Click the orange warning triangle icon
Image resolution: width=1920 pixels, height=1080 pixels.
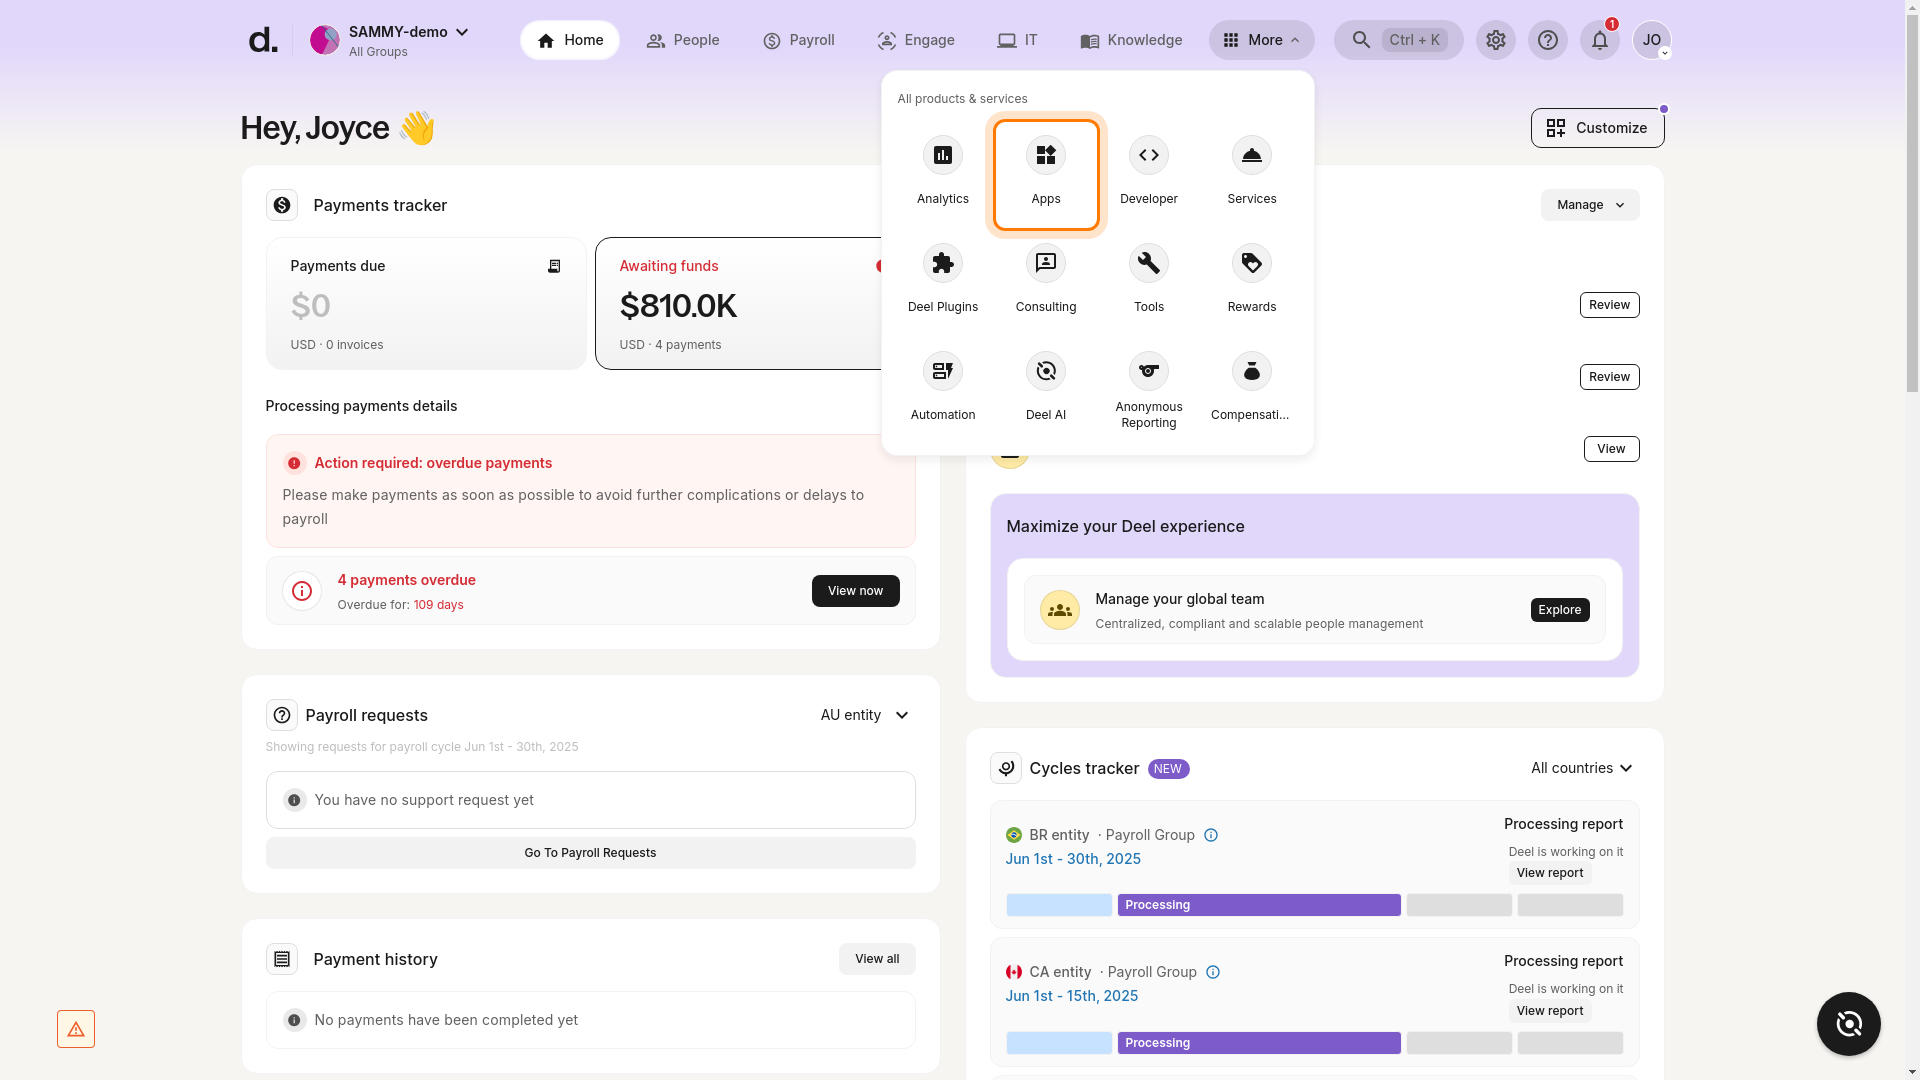point(76,1029)
